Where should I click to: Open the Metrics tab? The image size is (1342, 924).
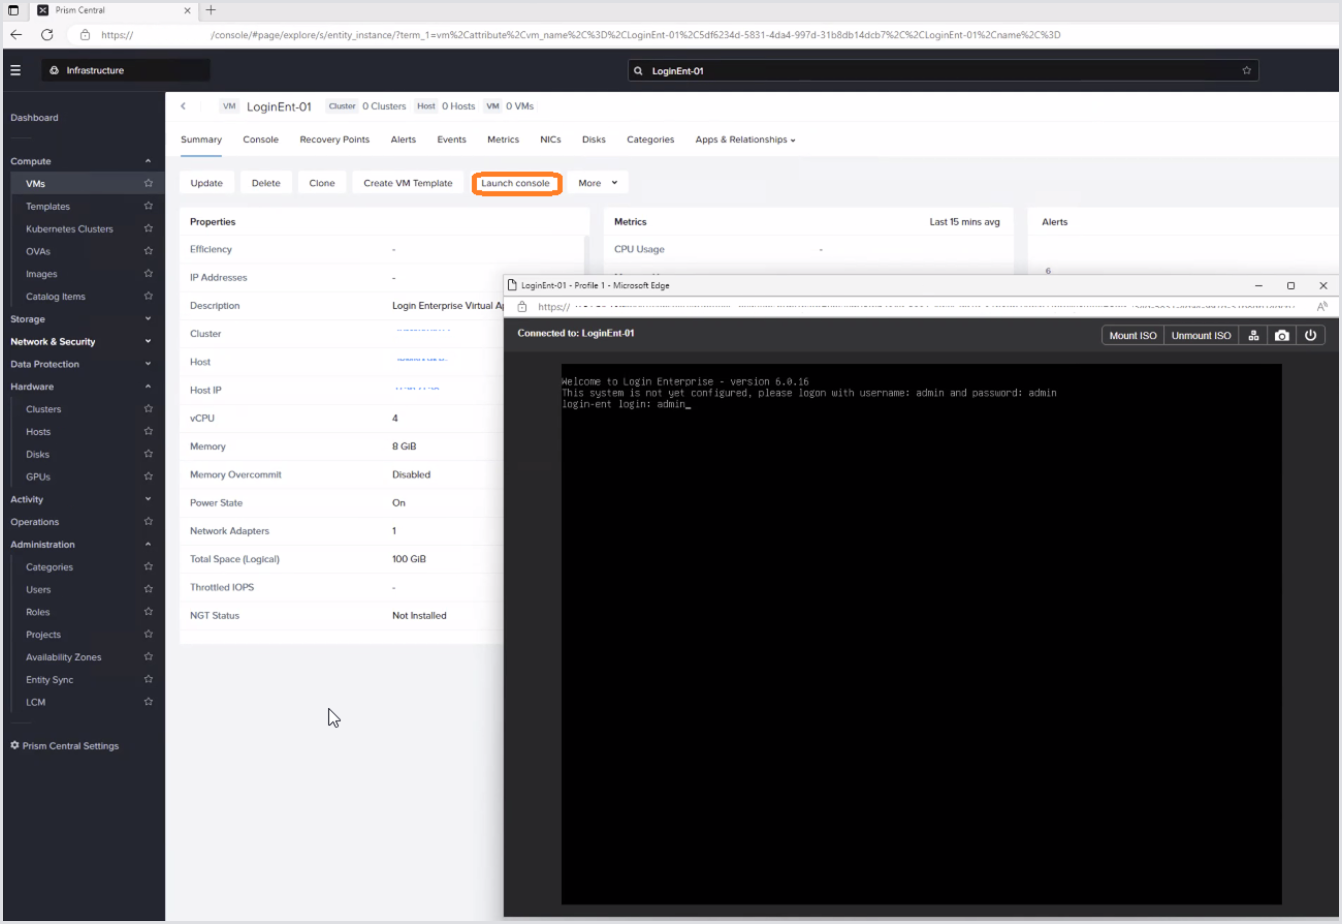click(x=503, y=140)
